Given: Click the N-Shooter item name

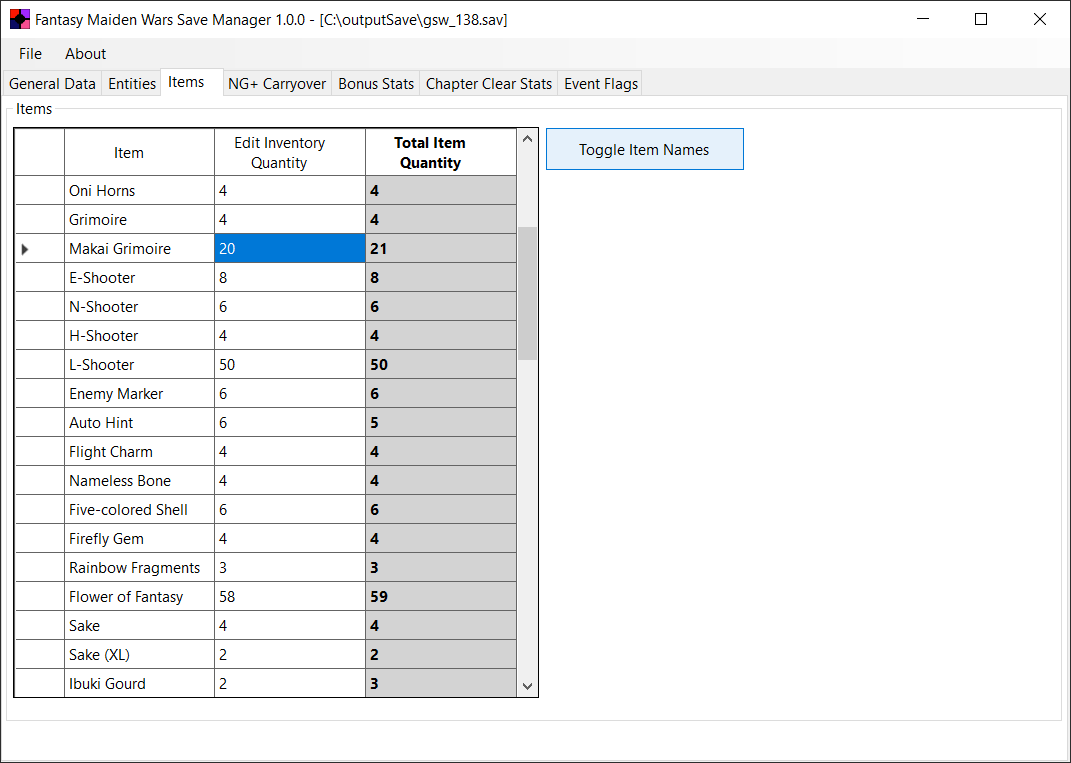Looking at the screenshot, I should (x=103, y=307).
